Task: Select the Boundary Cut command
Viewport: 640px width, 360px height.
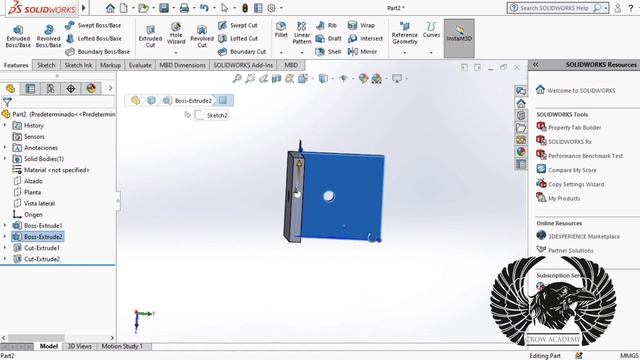Action: pos(242,52)
